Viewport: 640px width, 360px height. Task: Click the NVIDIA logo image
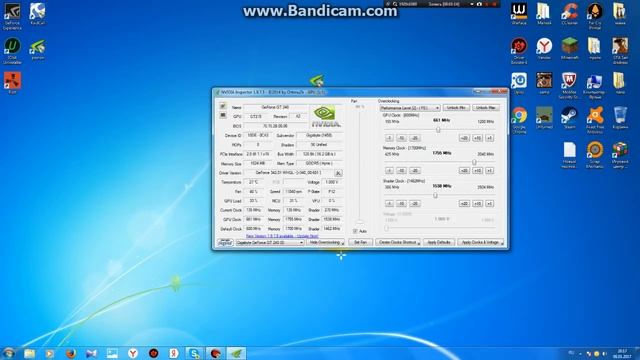click(x=325, y=117)
